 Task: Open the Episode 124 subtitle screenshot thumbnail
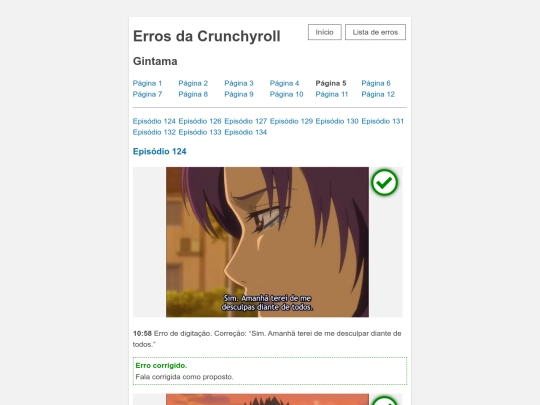267,242
